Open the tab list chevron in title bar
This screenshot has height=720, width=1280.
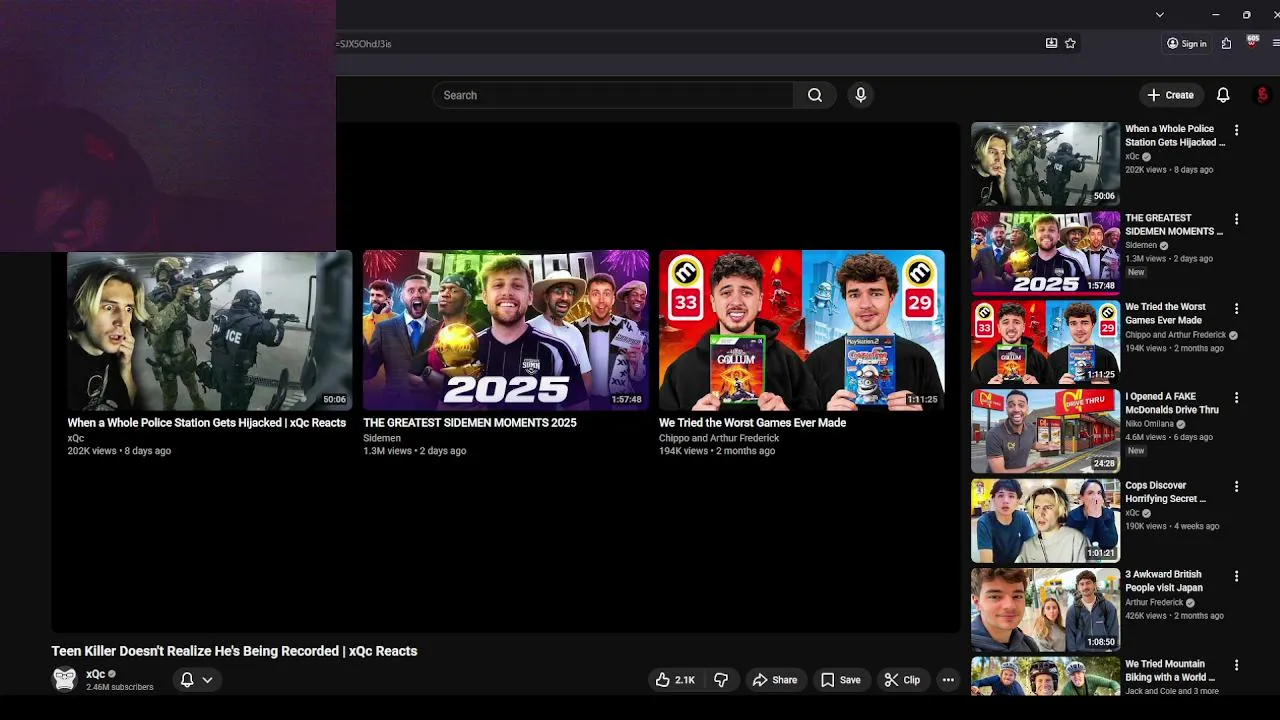pos(1159,14)
